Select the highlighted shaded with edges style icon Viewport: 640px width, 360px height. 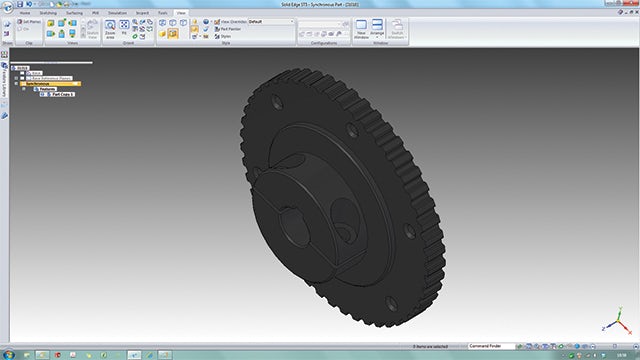click(x=173, y=33)
